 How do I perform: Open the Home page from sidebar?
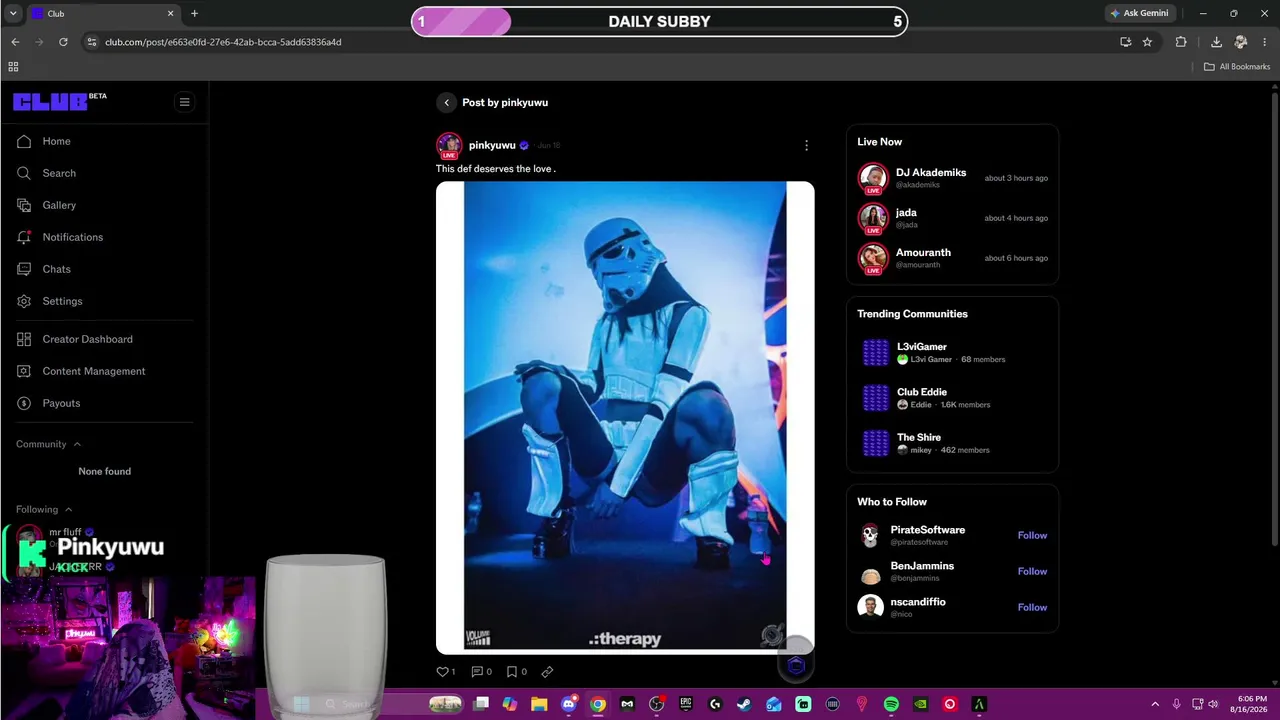coord(57,141)
